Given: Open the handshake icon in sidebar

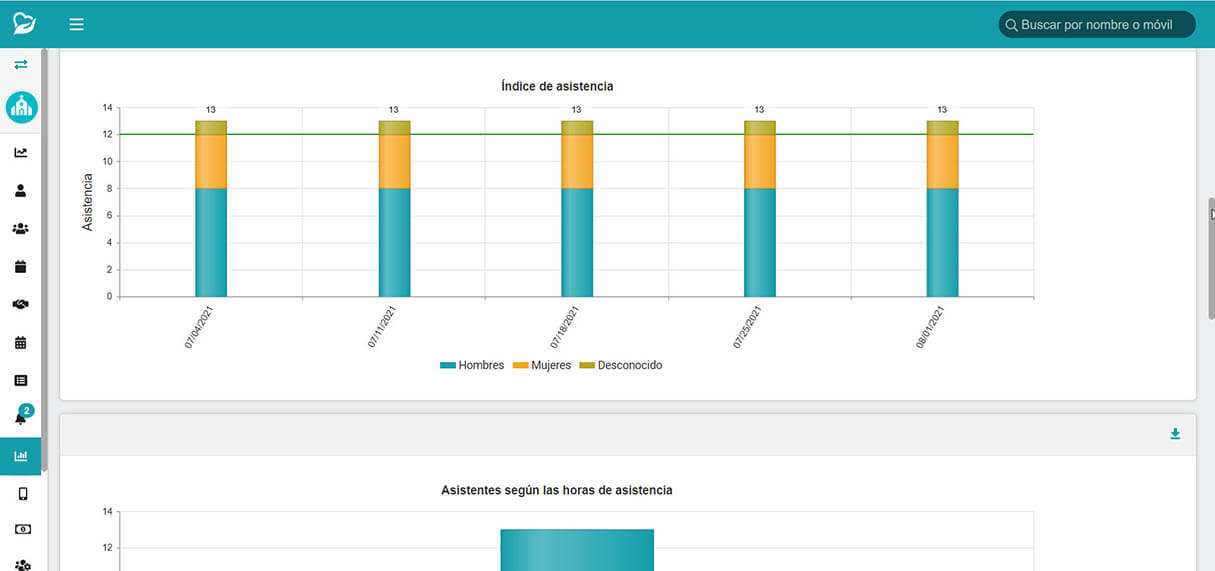Looking at the screenshot, I should (21, 305).
